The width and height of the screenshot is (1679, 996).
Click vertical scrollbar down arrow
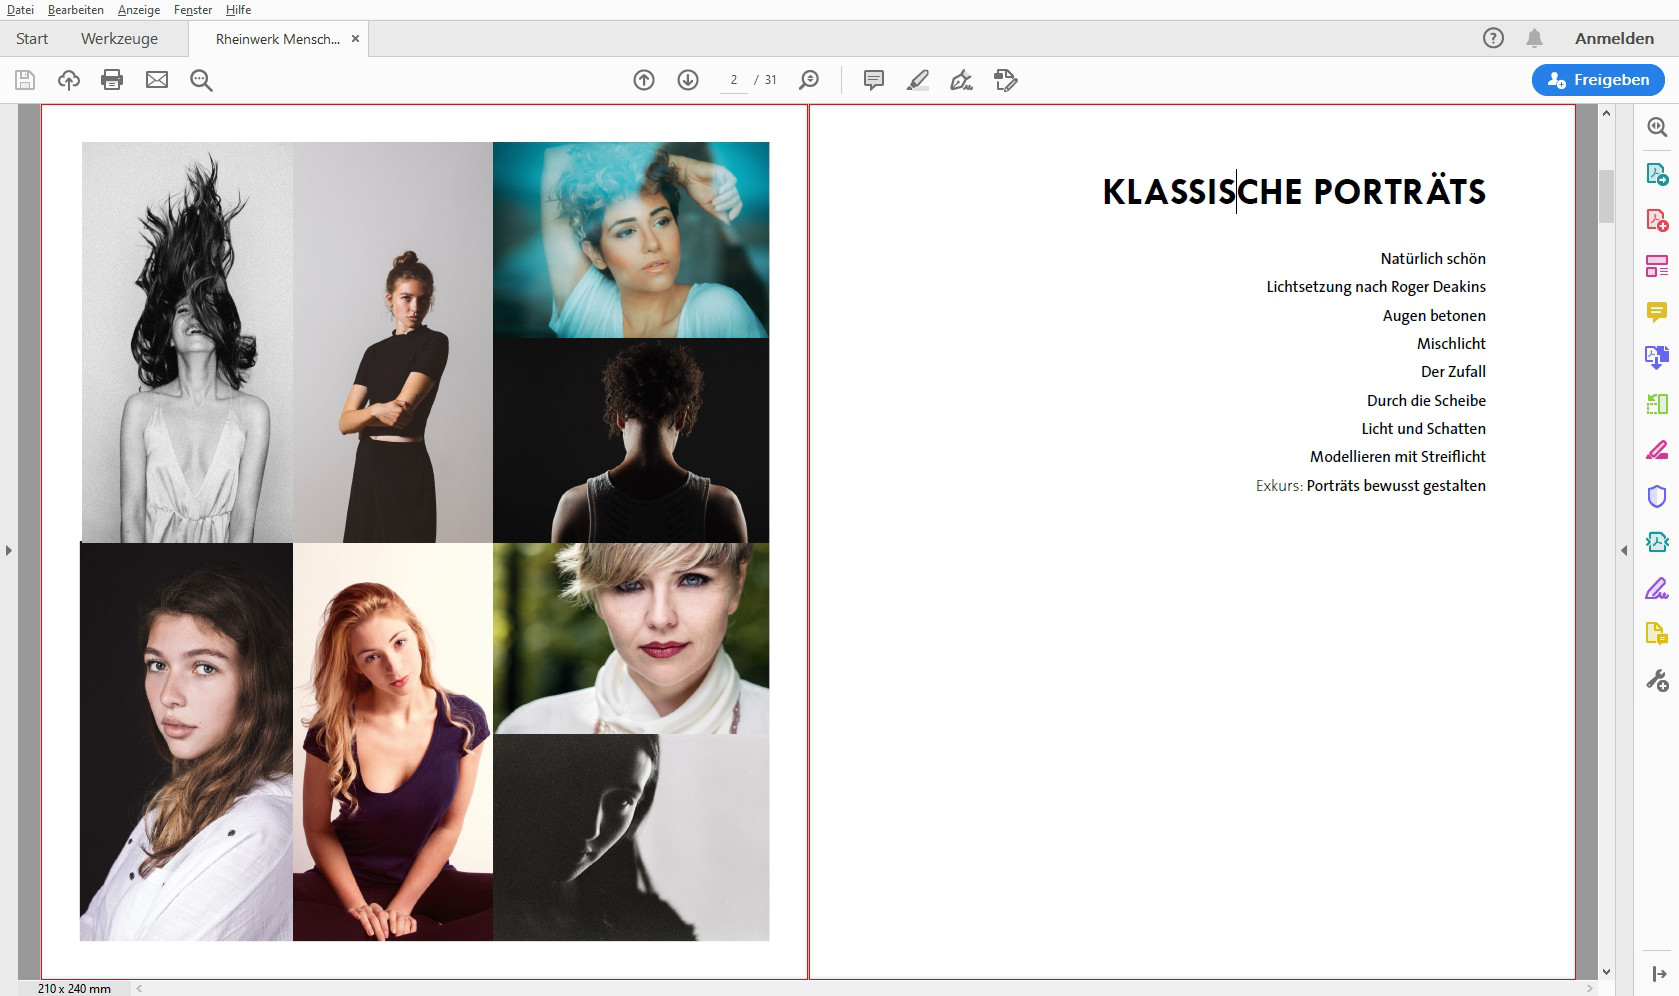(1606, 972)
